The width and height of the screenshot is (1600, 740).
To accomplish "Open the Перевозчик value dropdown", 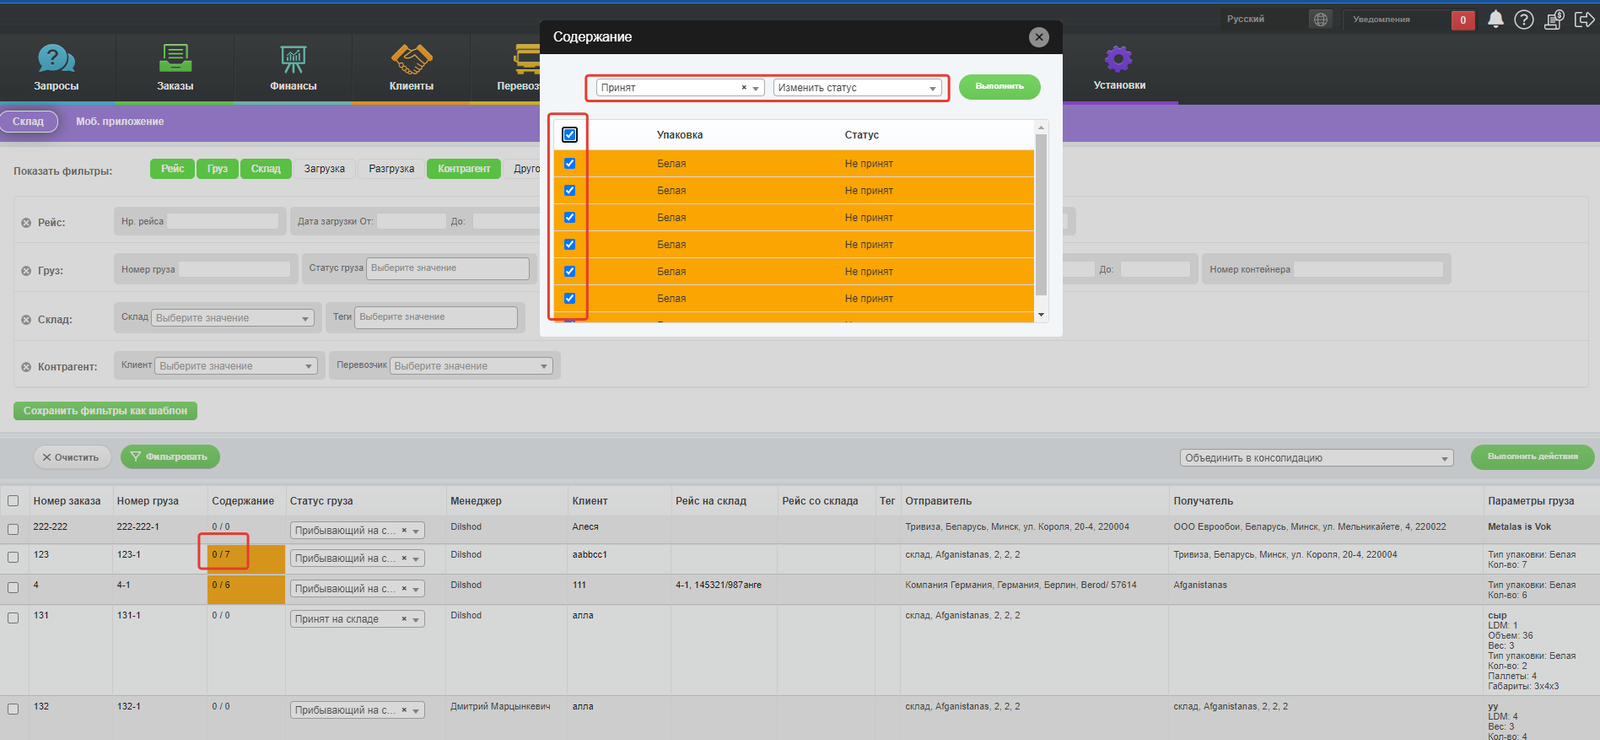I will coord(471,366).
